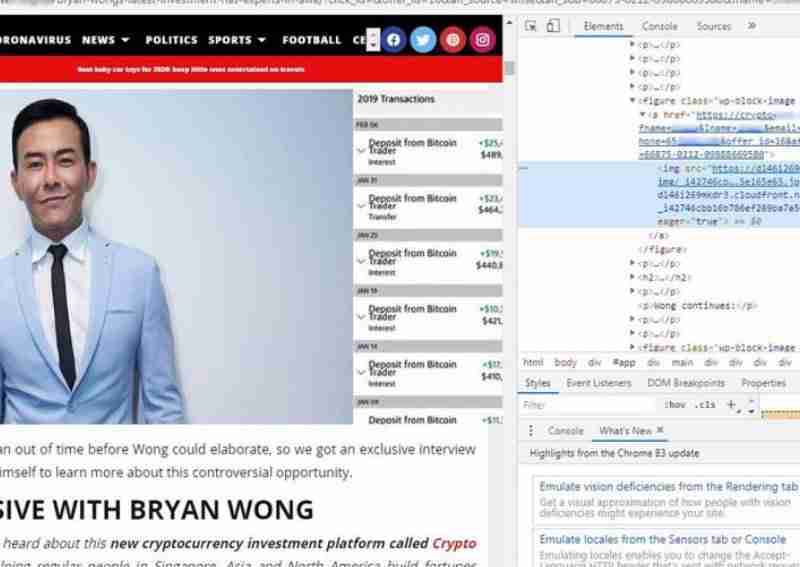This screenshot has width=800, height=567.
Task: Open the drawer three-dot menu beside Console
Action: click(x=531, y=431)
